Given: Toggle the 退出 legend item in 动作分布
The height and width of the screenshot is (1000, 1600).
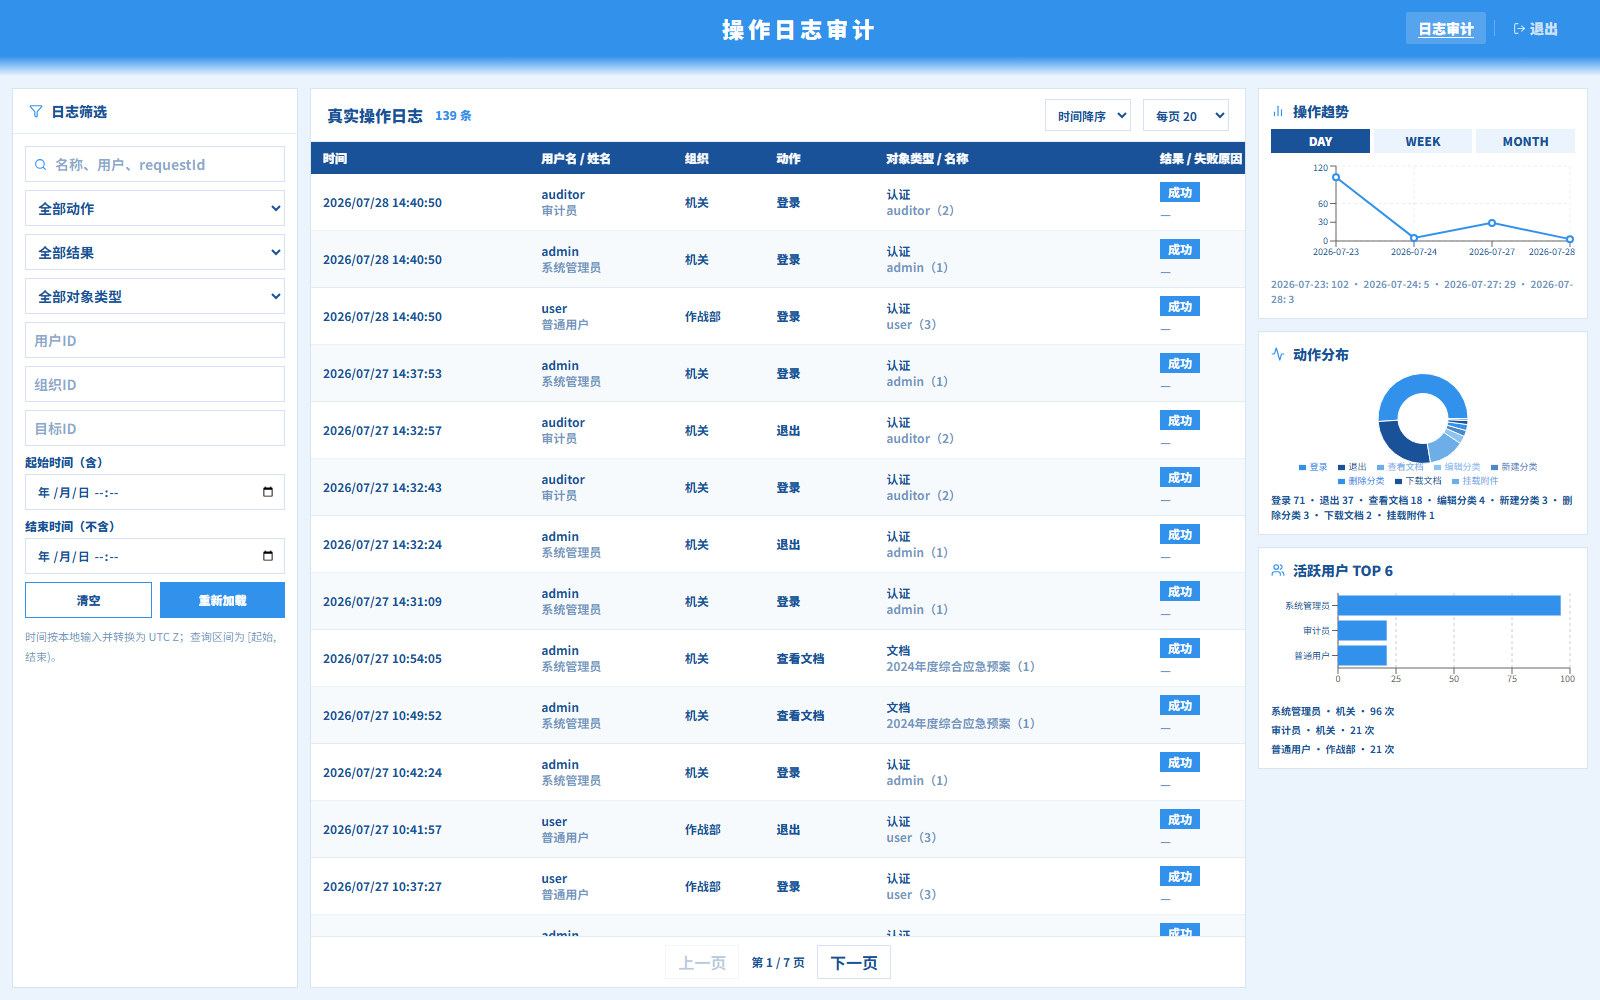Looking at the screenshot, I should coord(1352,467).
